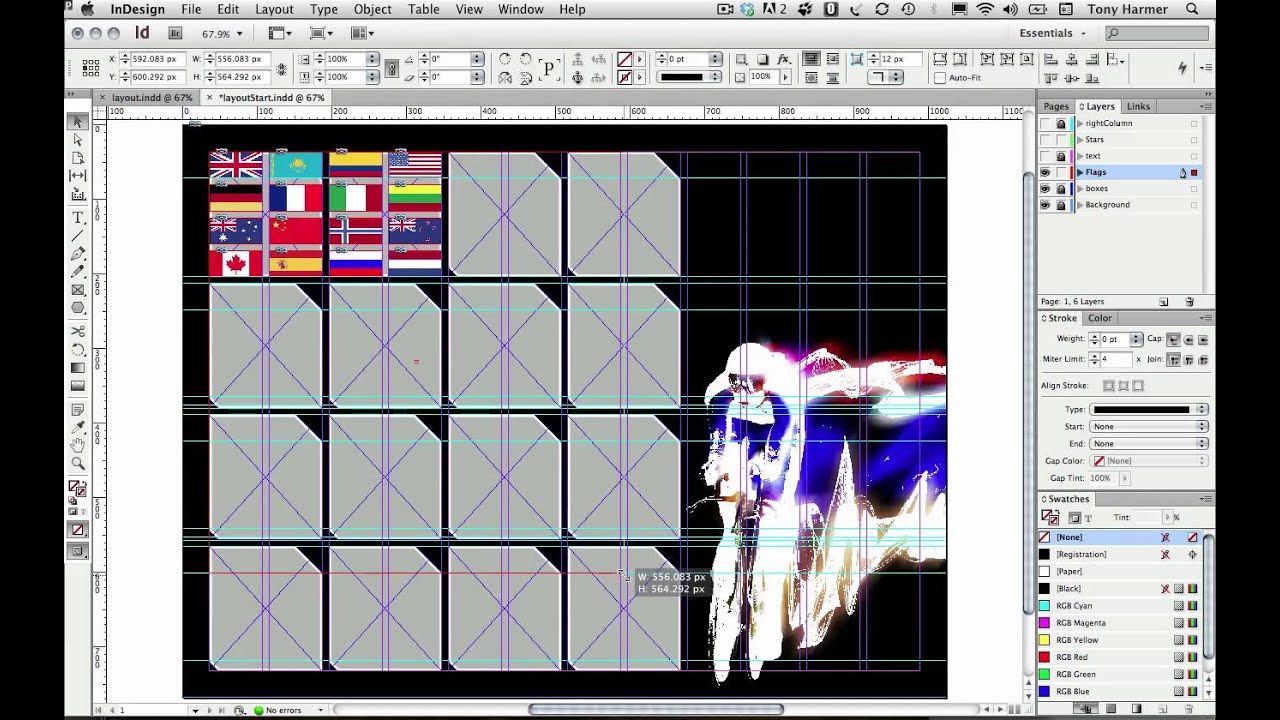This screenshot has width=1280, height=720.
Task: Click the Wi-Fi status icon
Action: click(x=985, y=9)
